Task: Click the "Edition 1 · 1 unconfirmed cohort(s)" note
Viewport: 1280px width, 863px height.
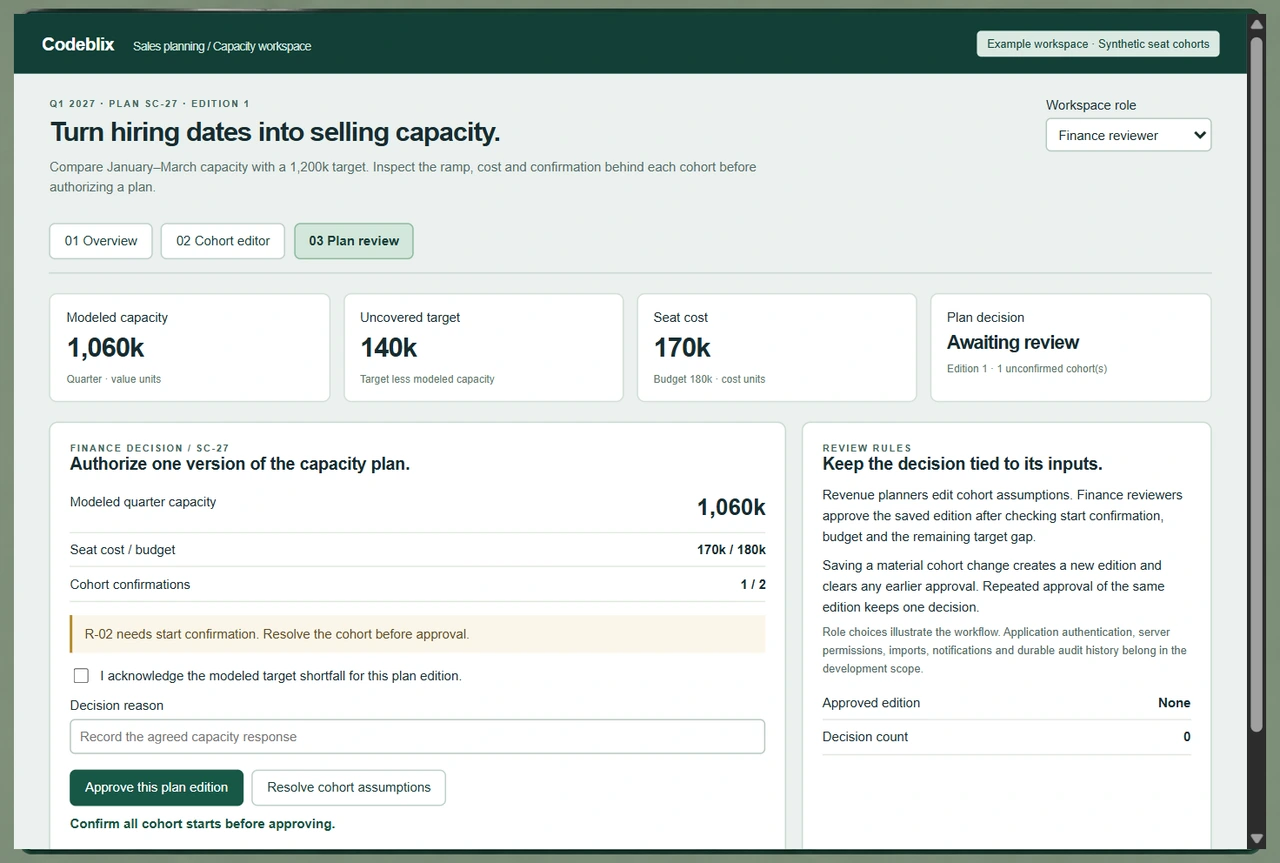Action: [1027, 369]
